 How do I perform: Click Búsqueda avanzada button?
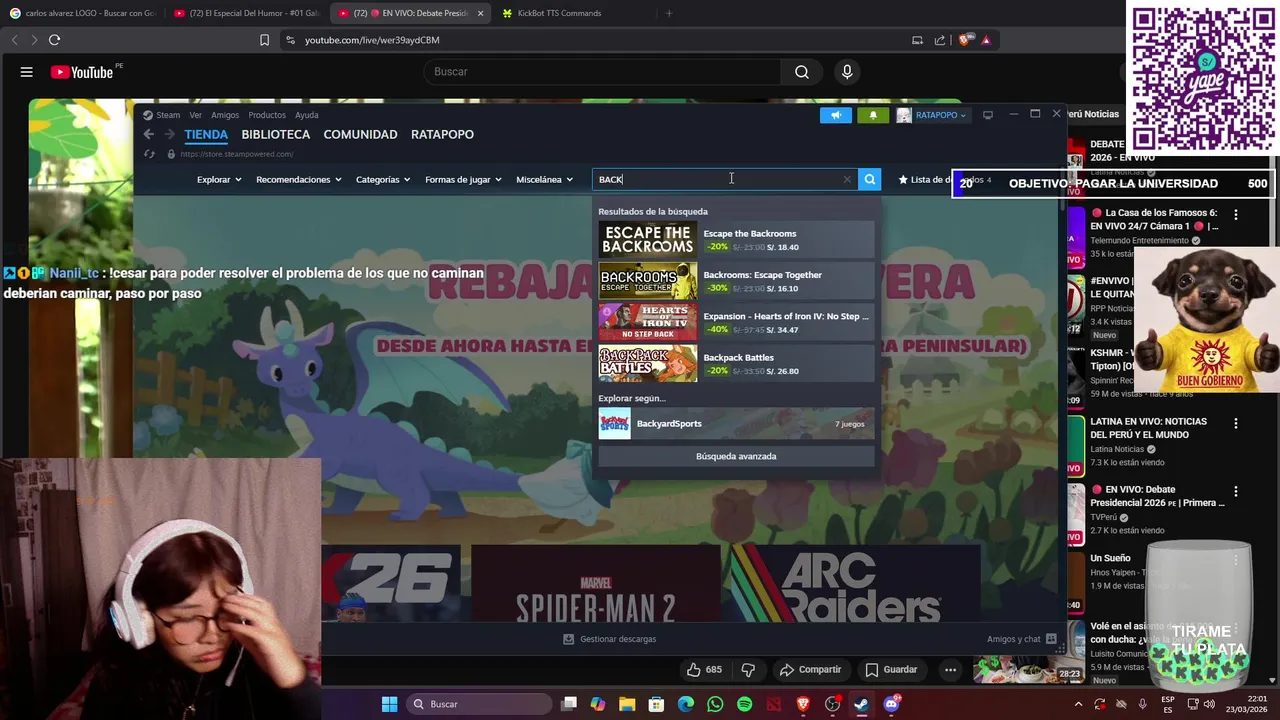pos(736,456)
